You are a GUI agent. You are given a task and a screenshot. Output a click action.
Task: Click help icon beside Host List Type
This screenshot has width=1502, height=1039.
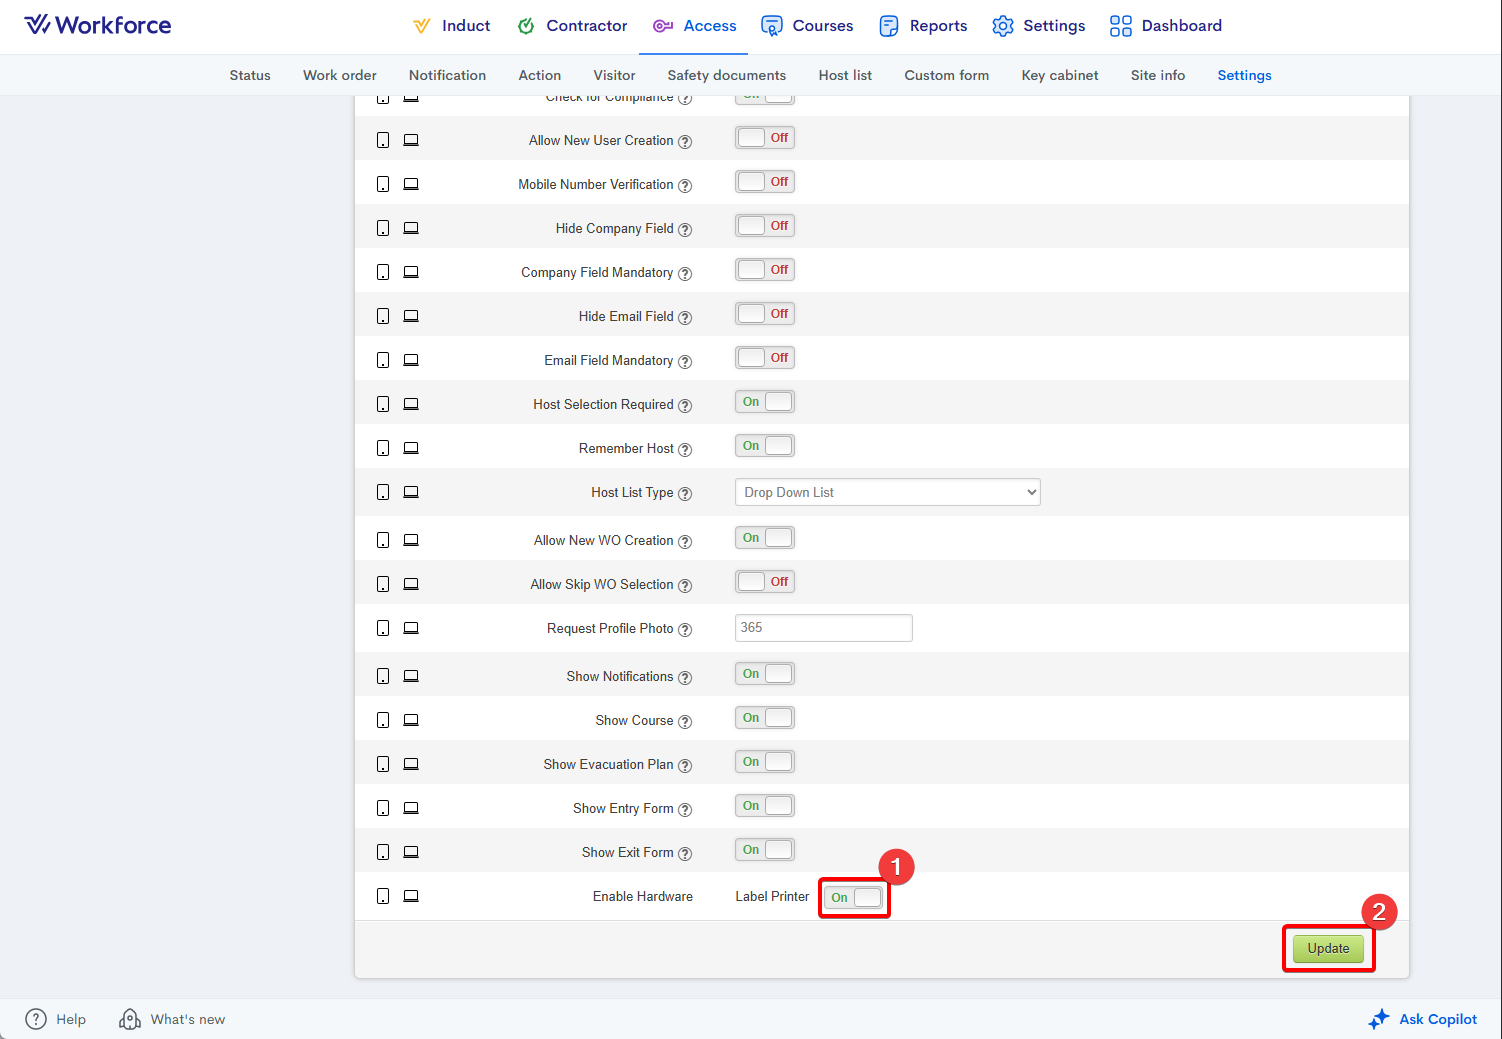pos(685,494)
